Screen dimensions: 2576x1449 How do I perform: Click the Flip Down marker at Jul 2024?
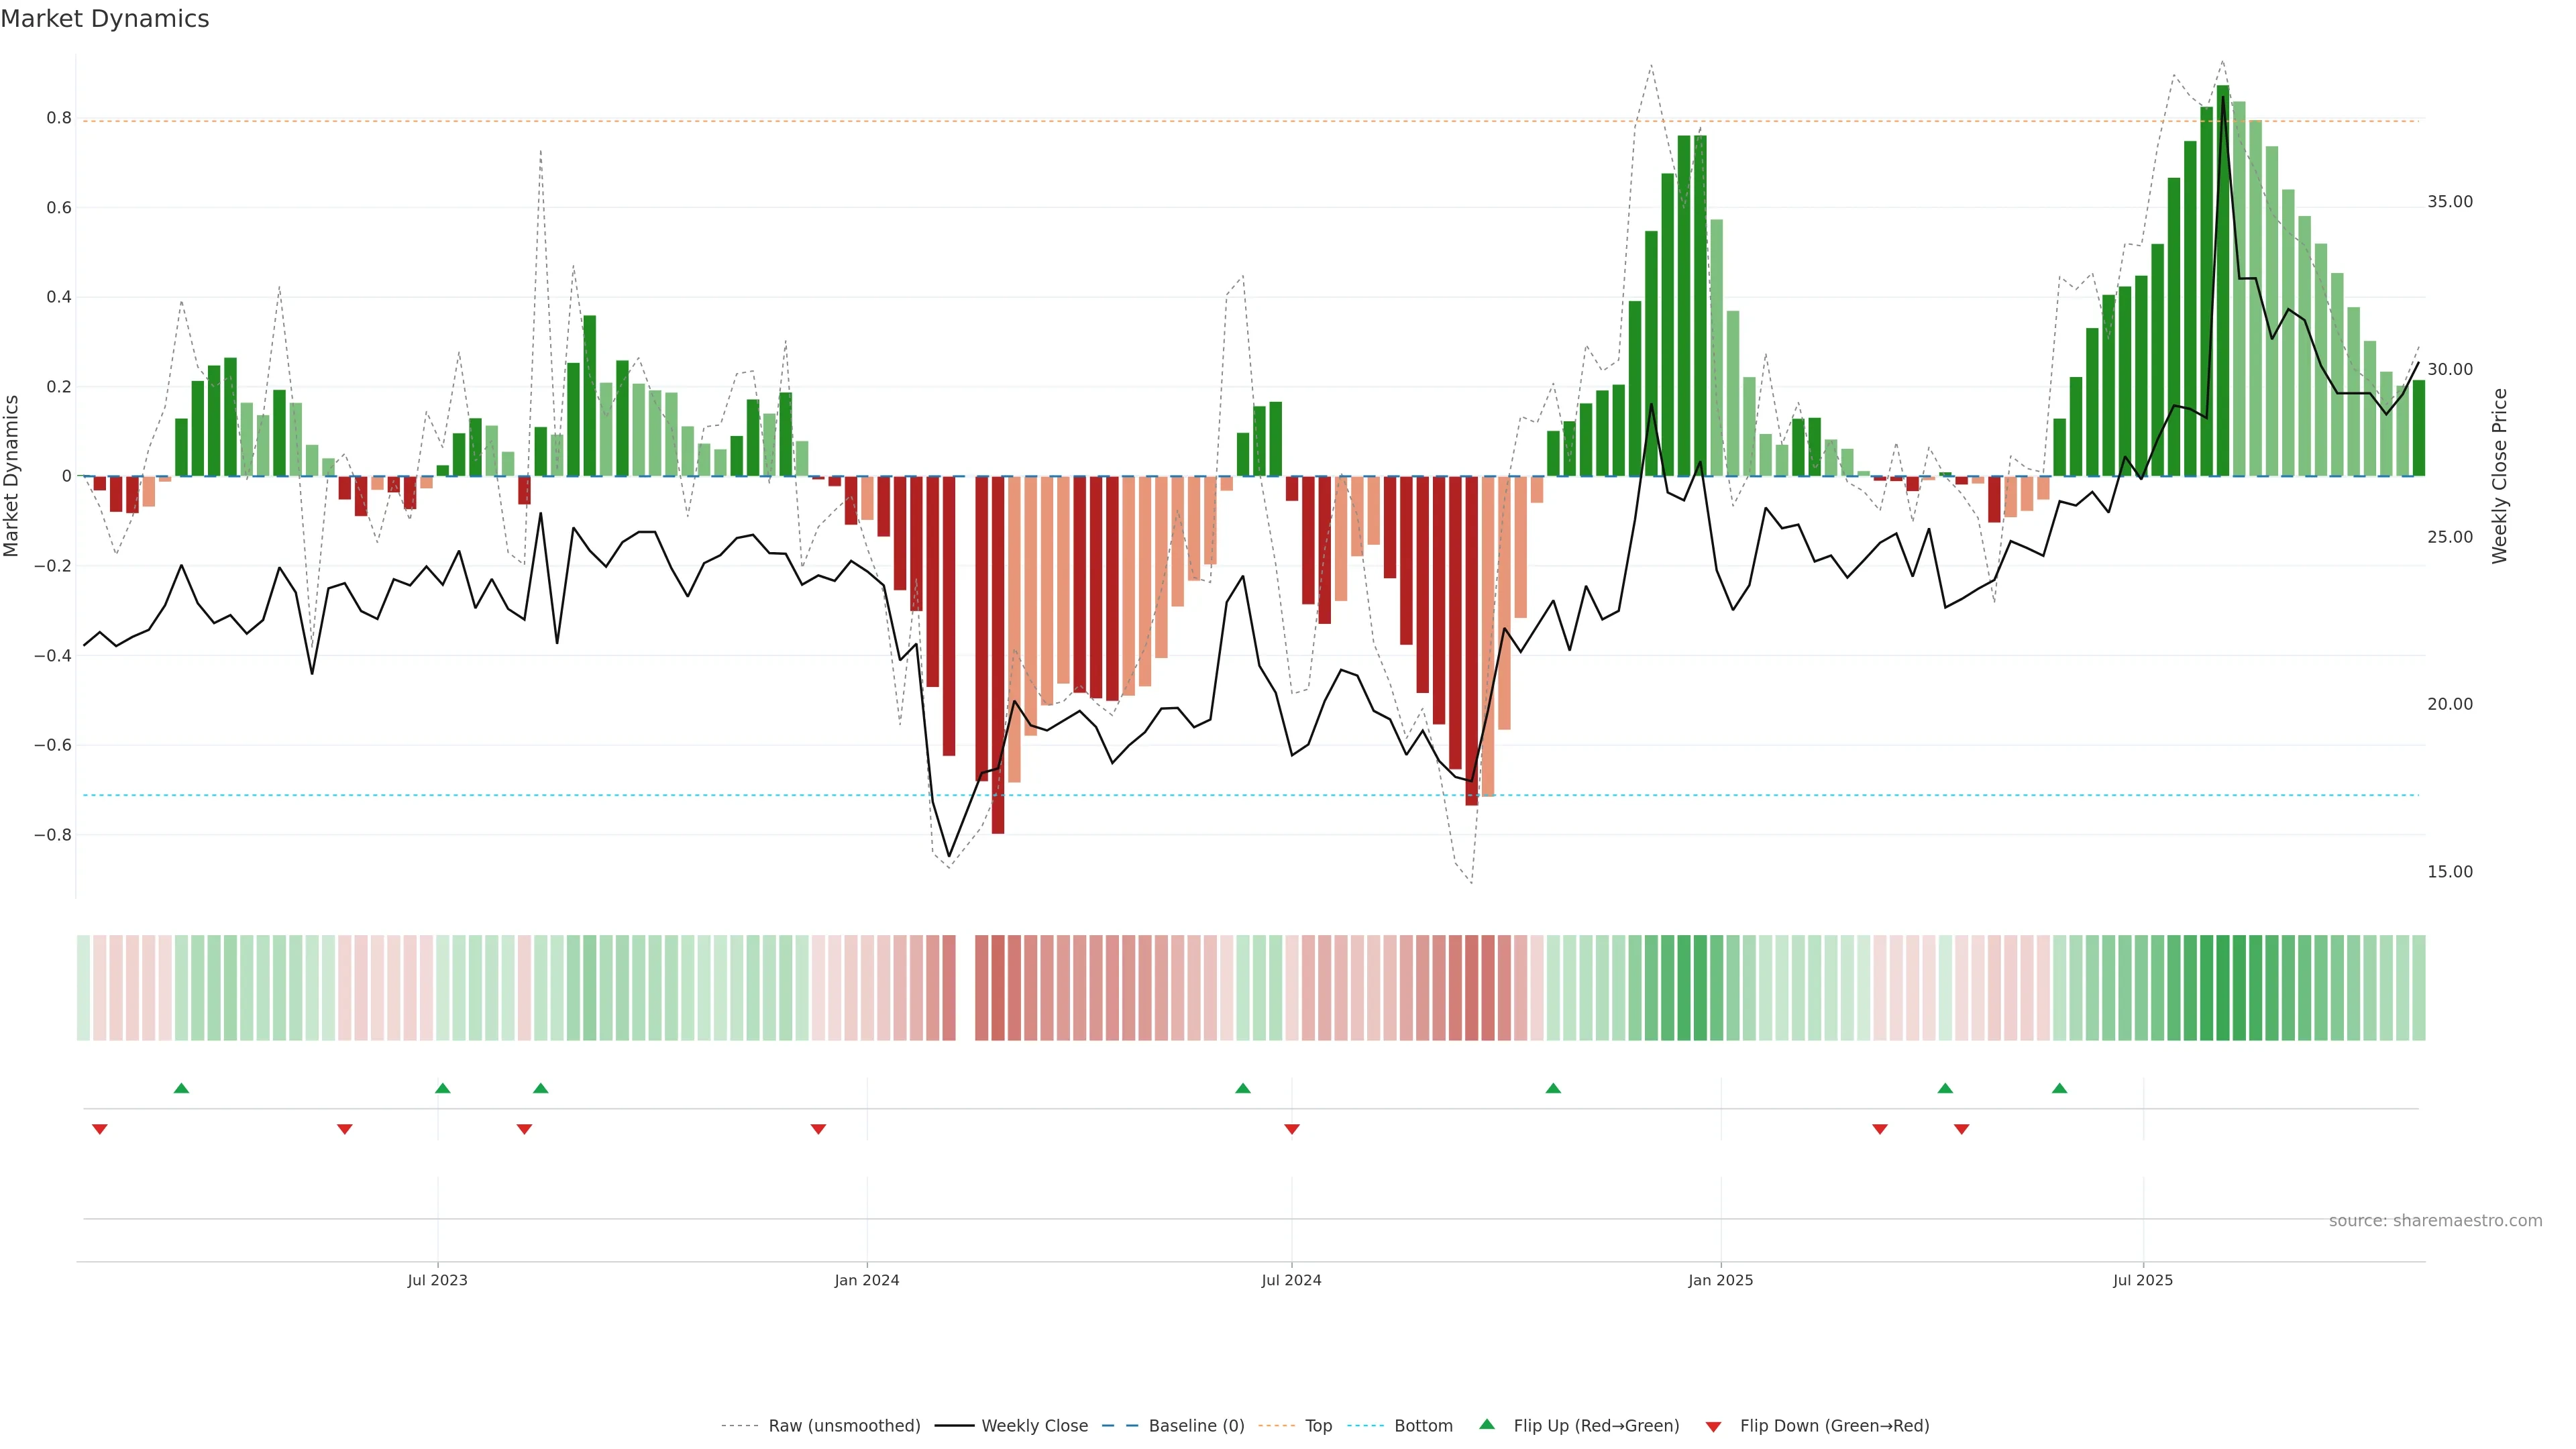pos(1291,1129)
